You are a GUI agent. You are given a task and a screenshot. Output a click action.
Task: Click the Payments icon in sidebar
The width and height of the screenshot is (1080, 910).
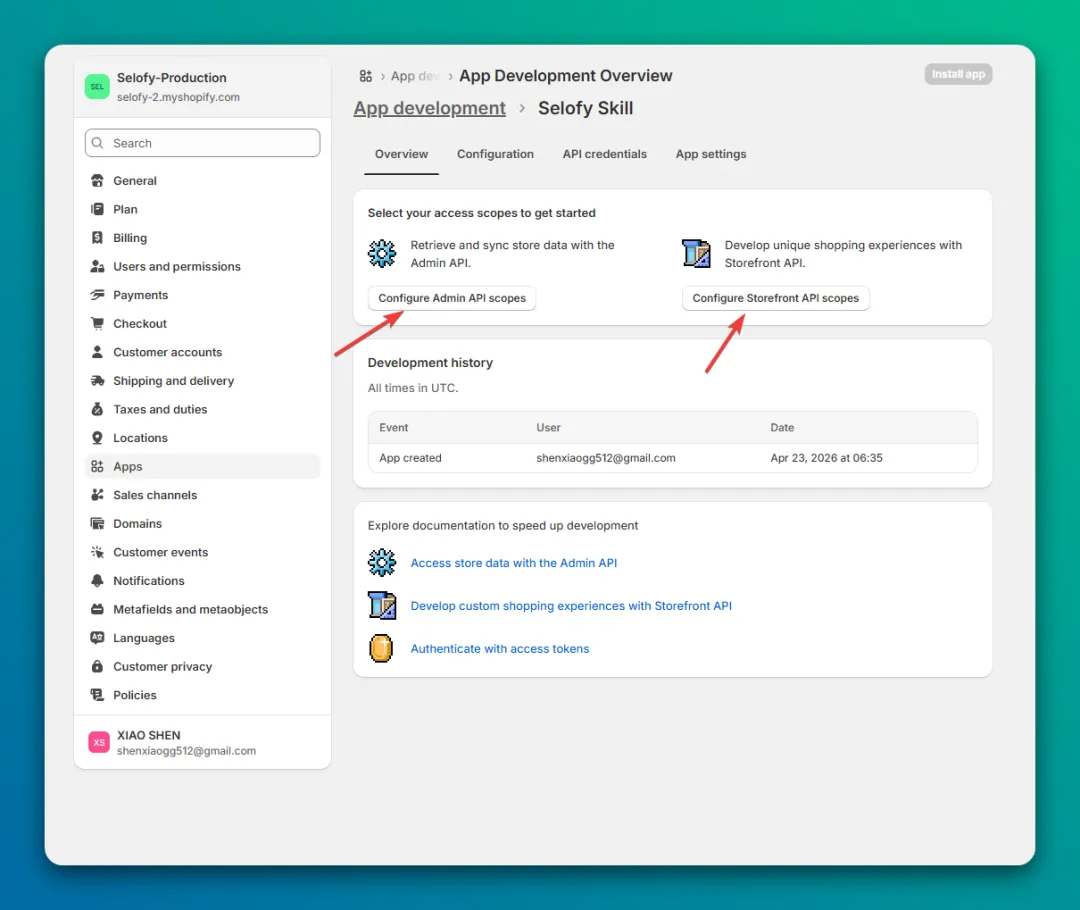pyautogui.click(x=97, y=295)
